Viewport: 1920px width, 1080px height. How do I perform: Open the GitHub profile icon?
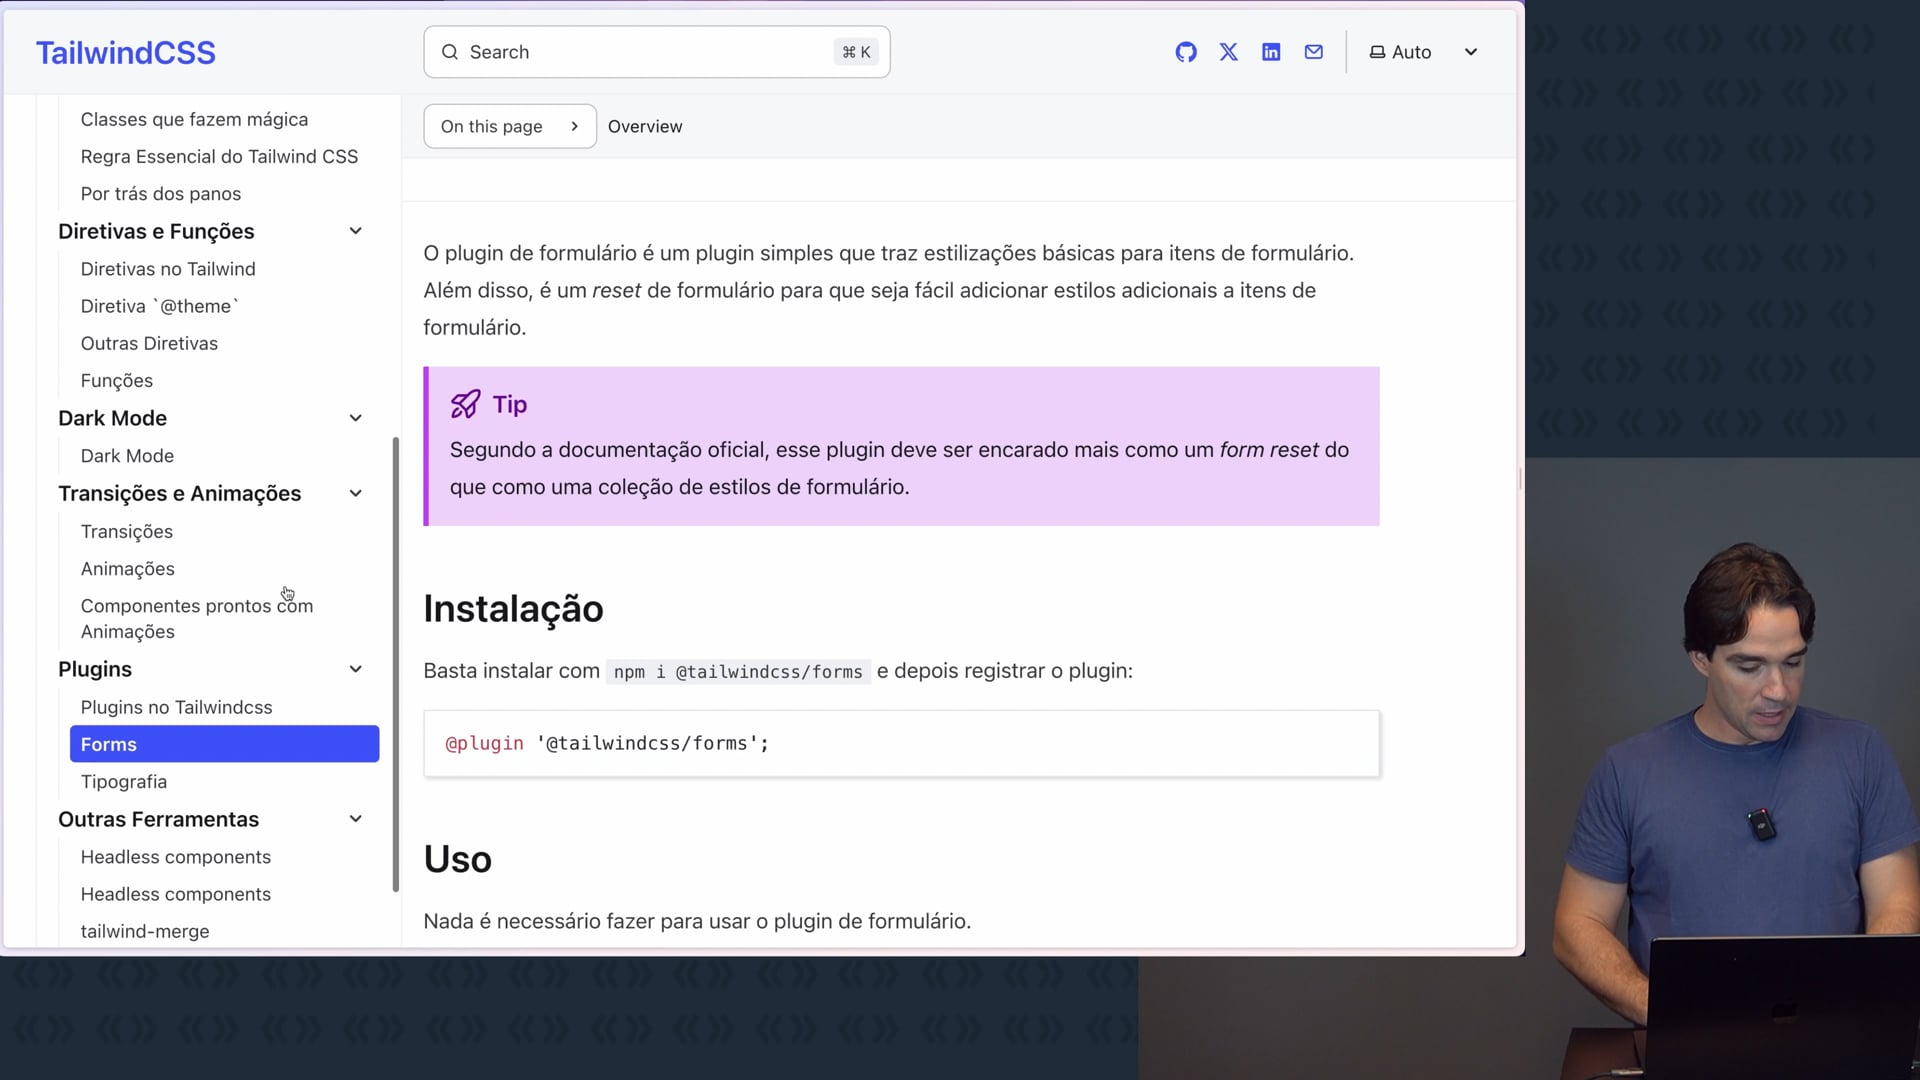[x=1186, y=52]
